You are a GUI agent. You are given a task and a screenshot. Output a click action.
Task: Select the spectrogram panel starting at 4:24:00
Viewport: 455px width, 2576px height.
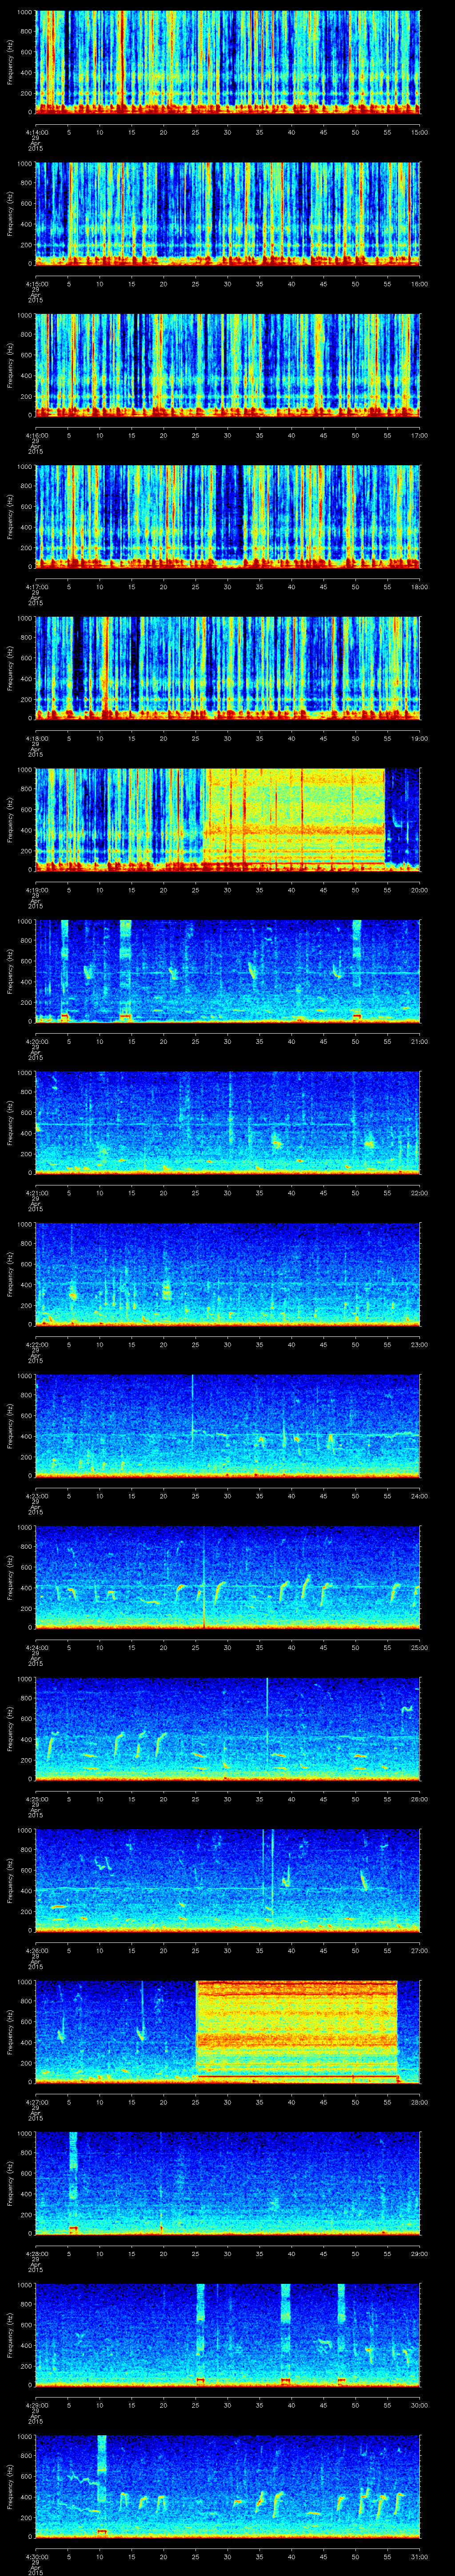tap(228, 1577)
